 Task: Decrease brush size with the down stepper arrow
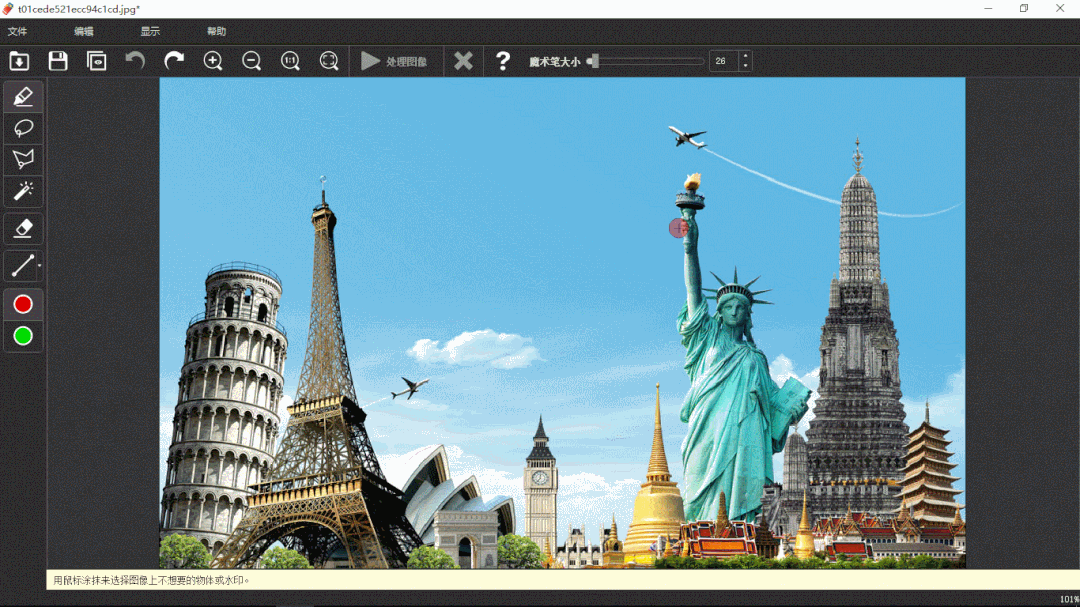[745, 66]
